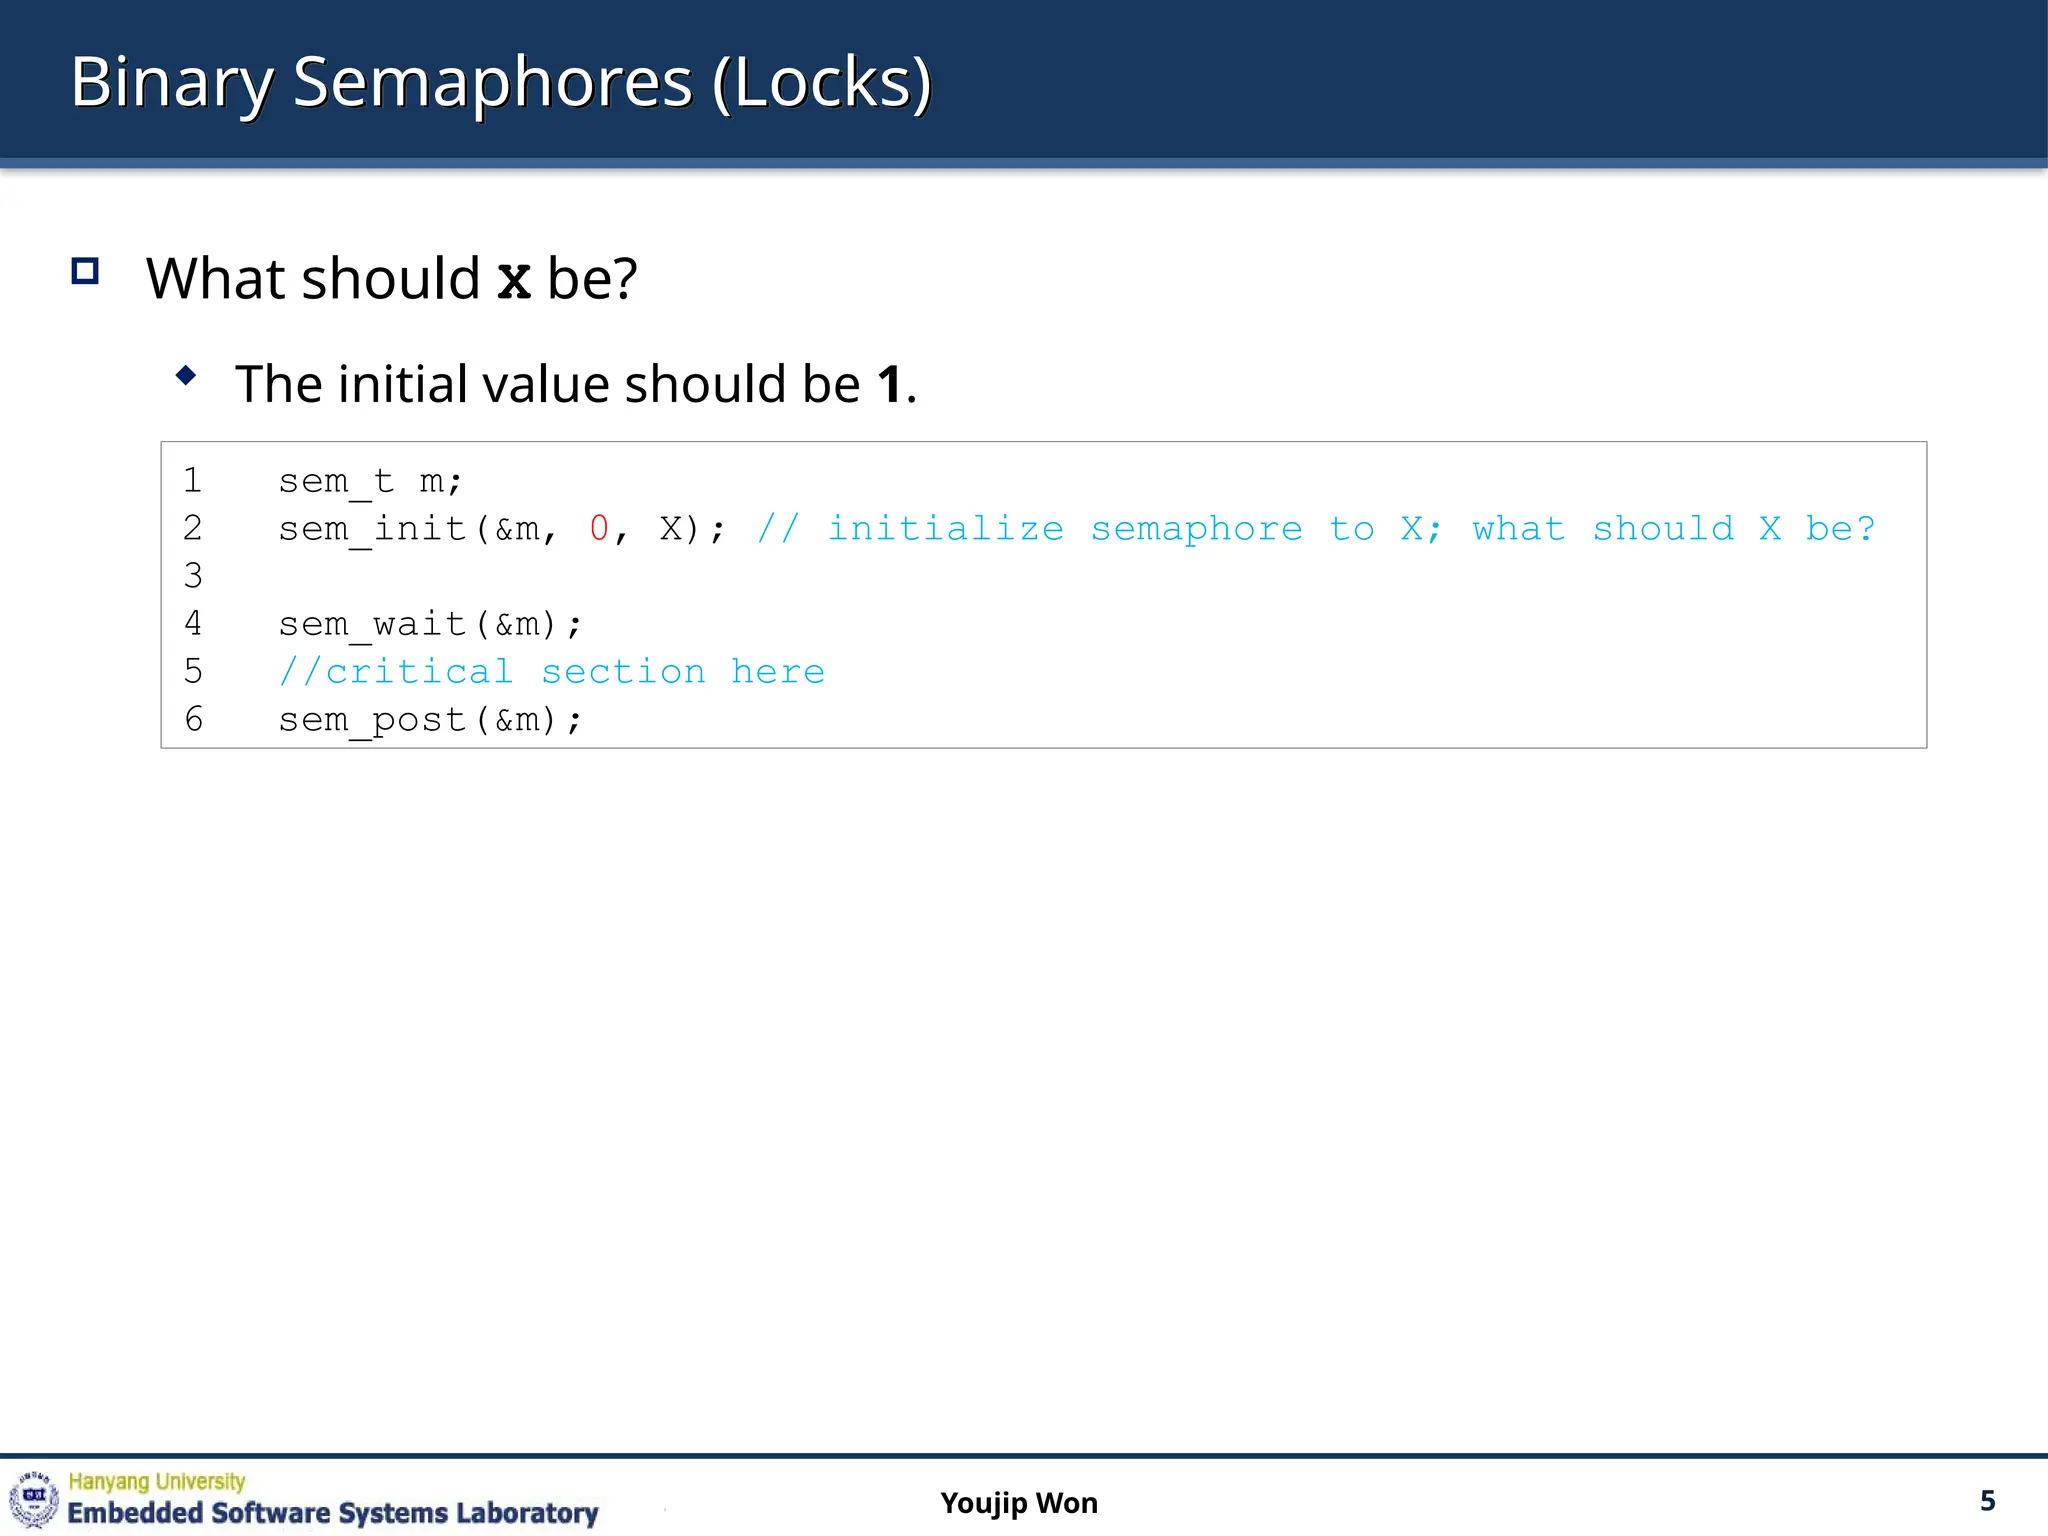Click the author name 'Youjip Won'
2048x1536 pixels.
point(1018,1503)
